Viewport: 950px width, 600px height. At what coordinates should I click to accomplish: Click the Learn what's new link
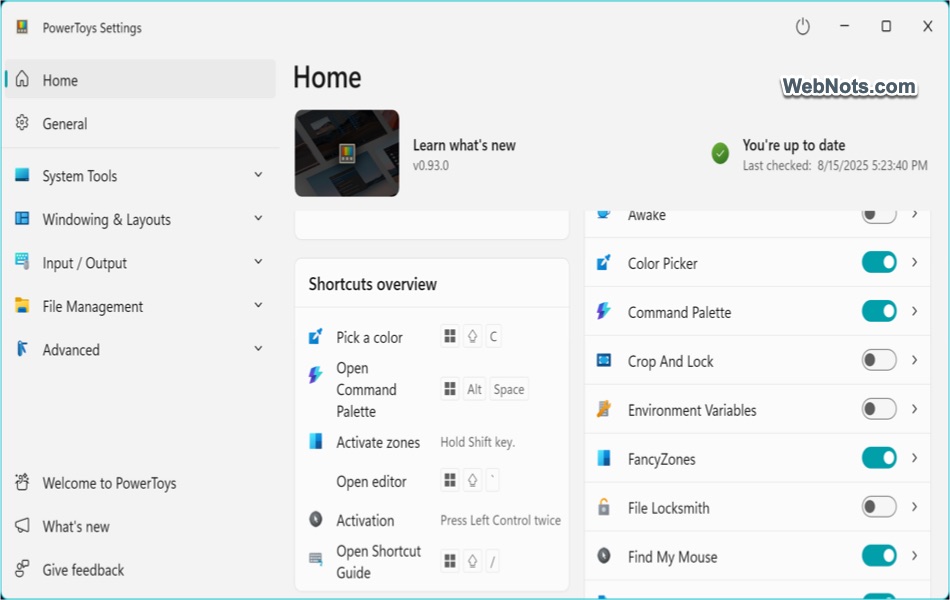(464, 145)
